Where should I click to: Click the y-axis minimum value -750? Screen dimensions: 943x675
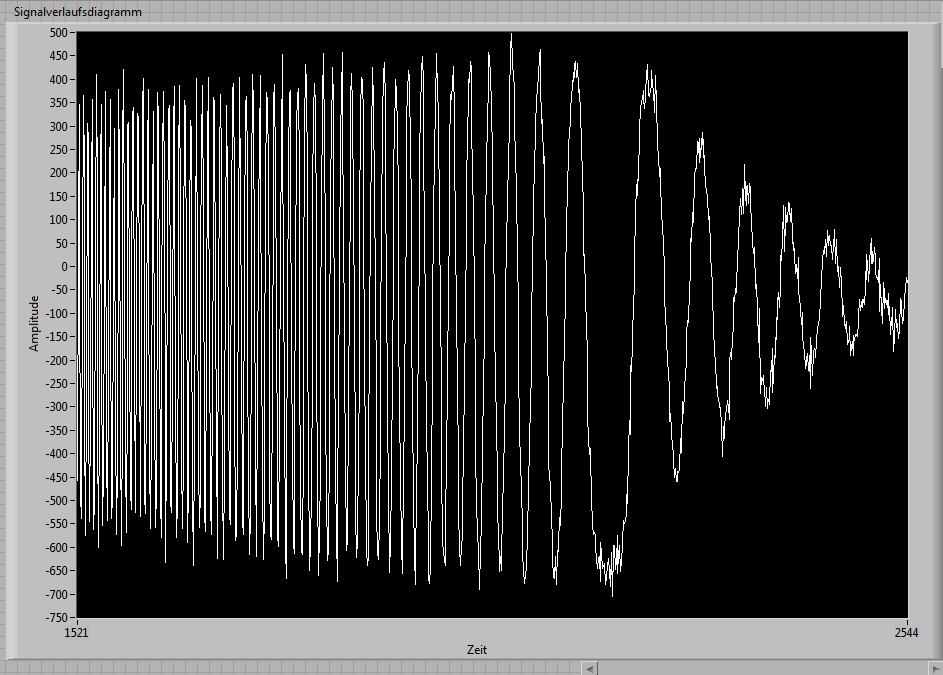[x=57, y=617]
